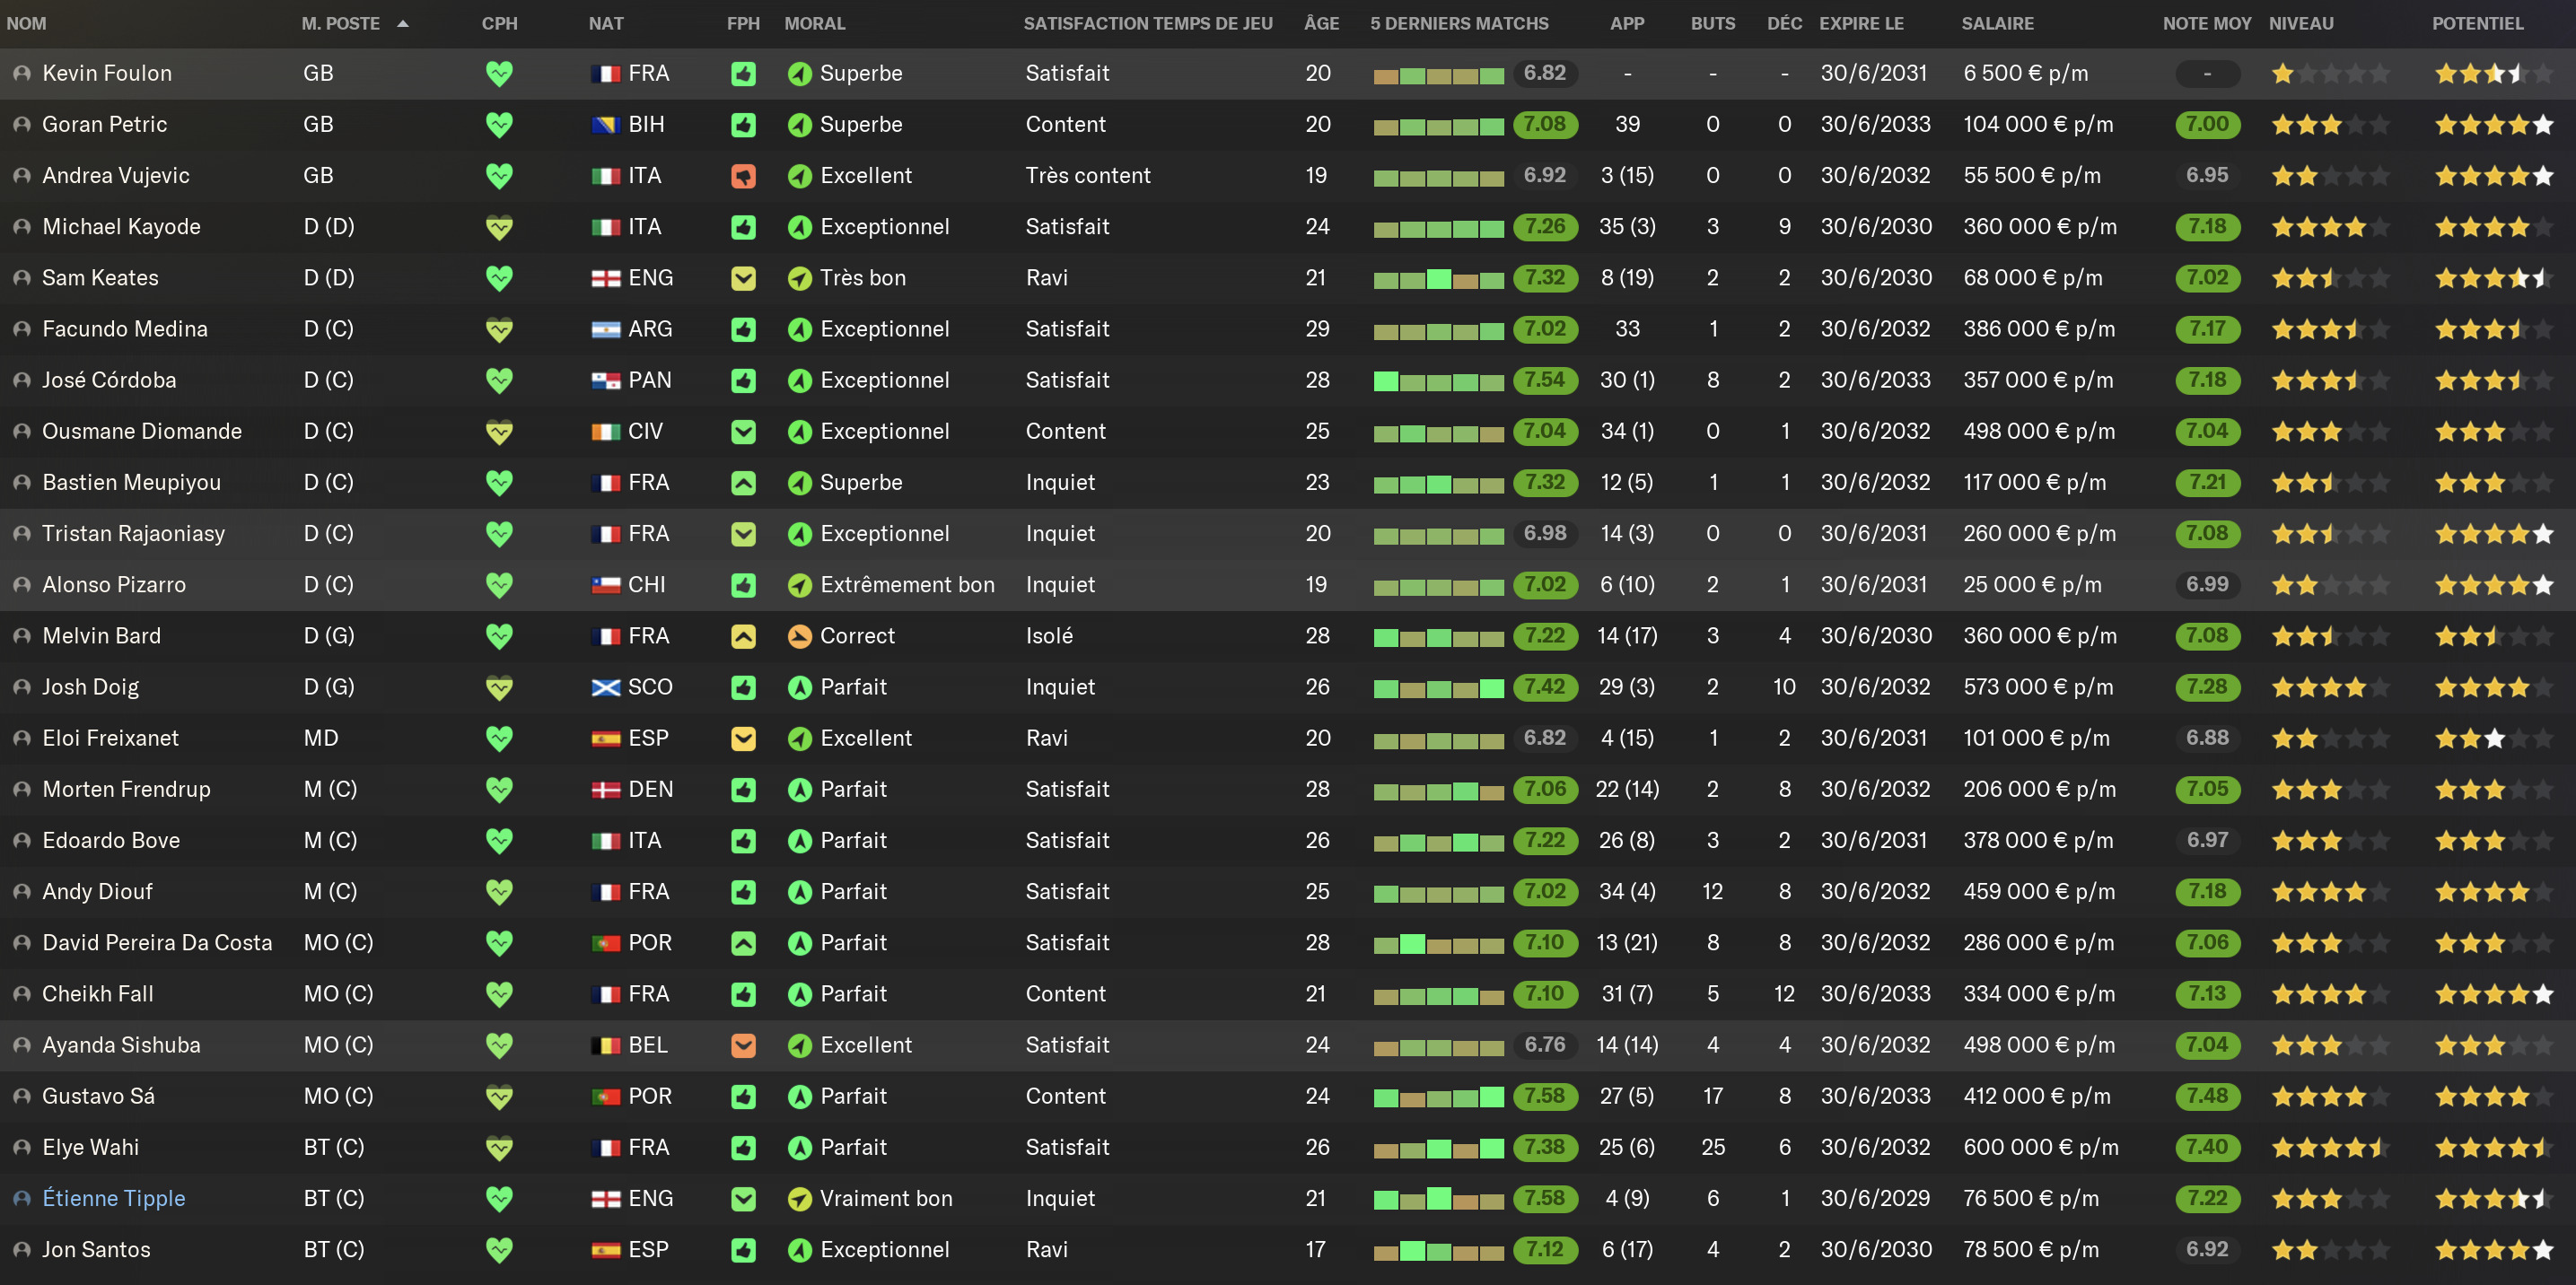The image size is (2576, 1285).
Task: Sort by the M. POSTE column header
Action: tap(340, 23)
